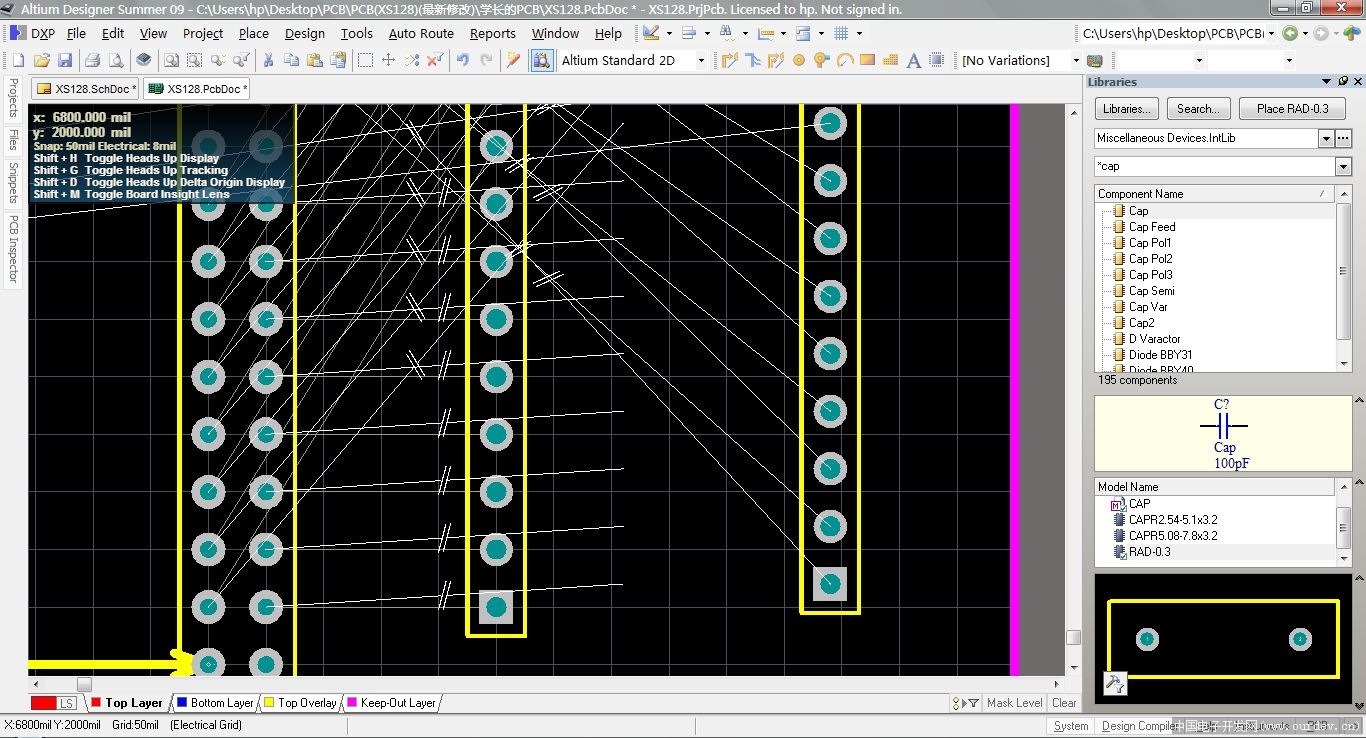Click the Search button in Libraries panel

click(1198, 108)
